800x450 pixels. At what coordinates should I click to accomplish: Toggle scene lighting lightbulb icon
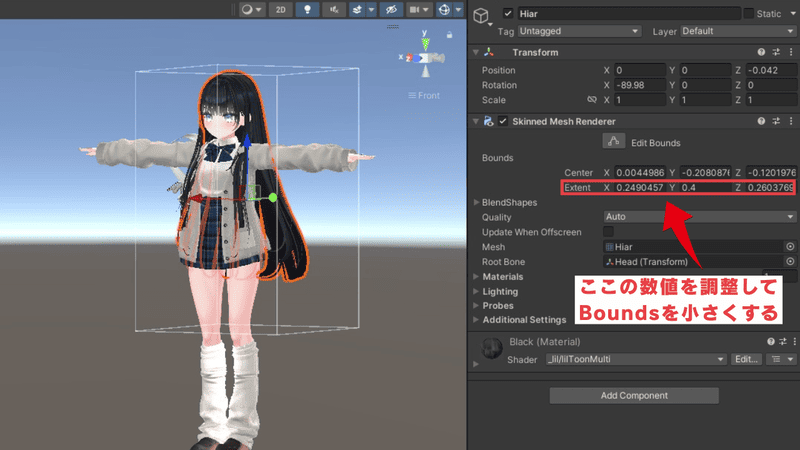coord(309,10)
